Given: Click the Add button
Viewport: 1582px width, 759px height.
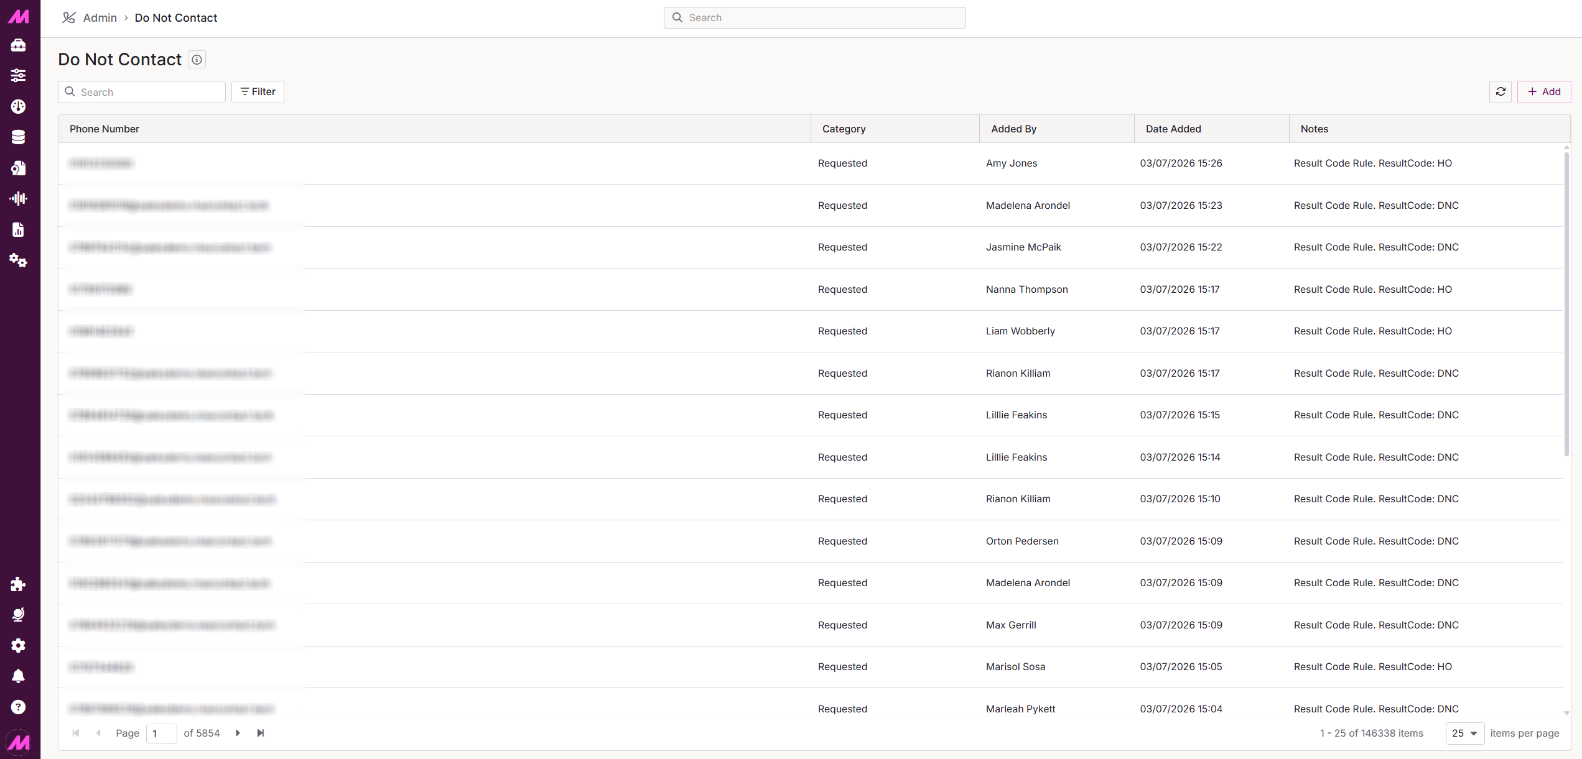Looking at the screenshot, I should [x=1544, y=92].
